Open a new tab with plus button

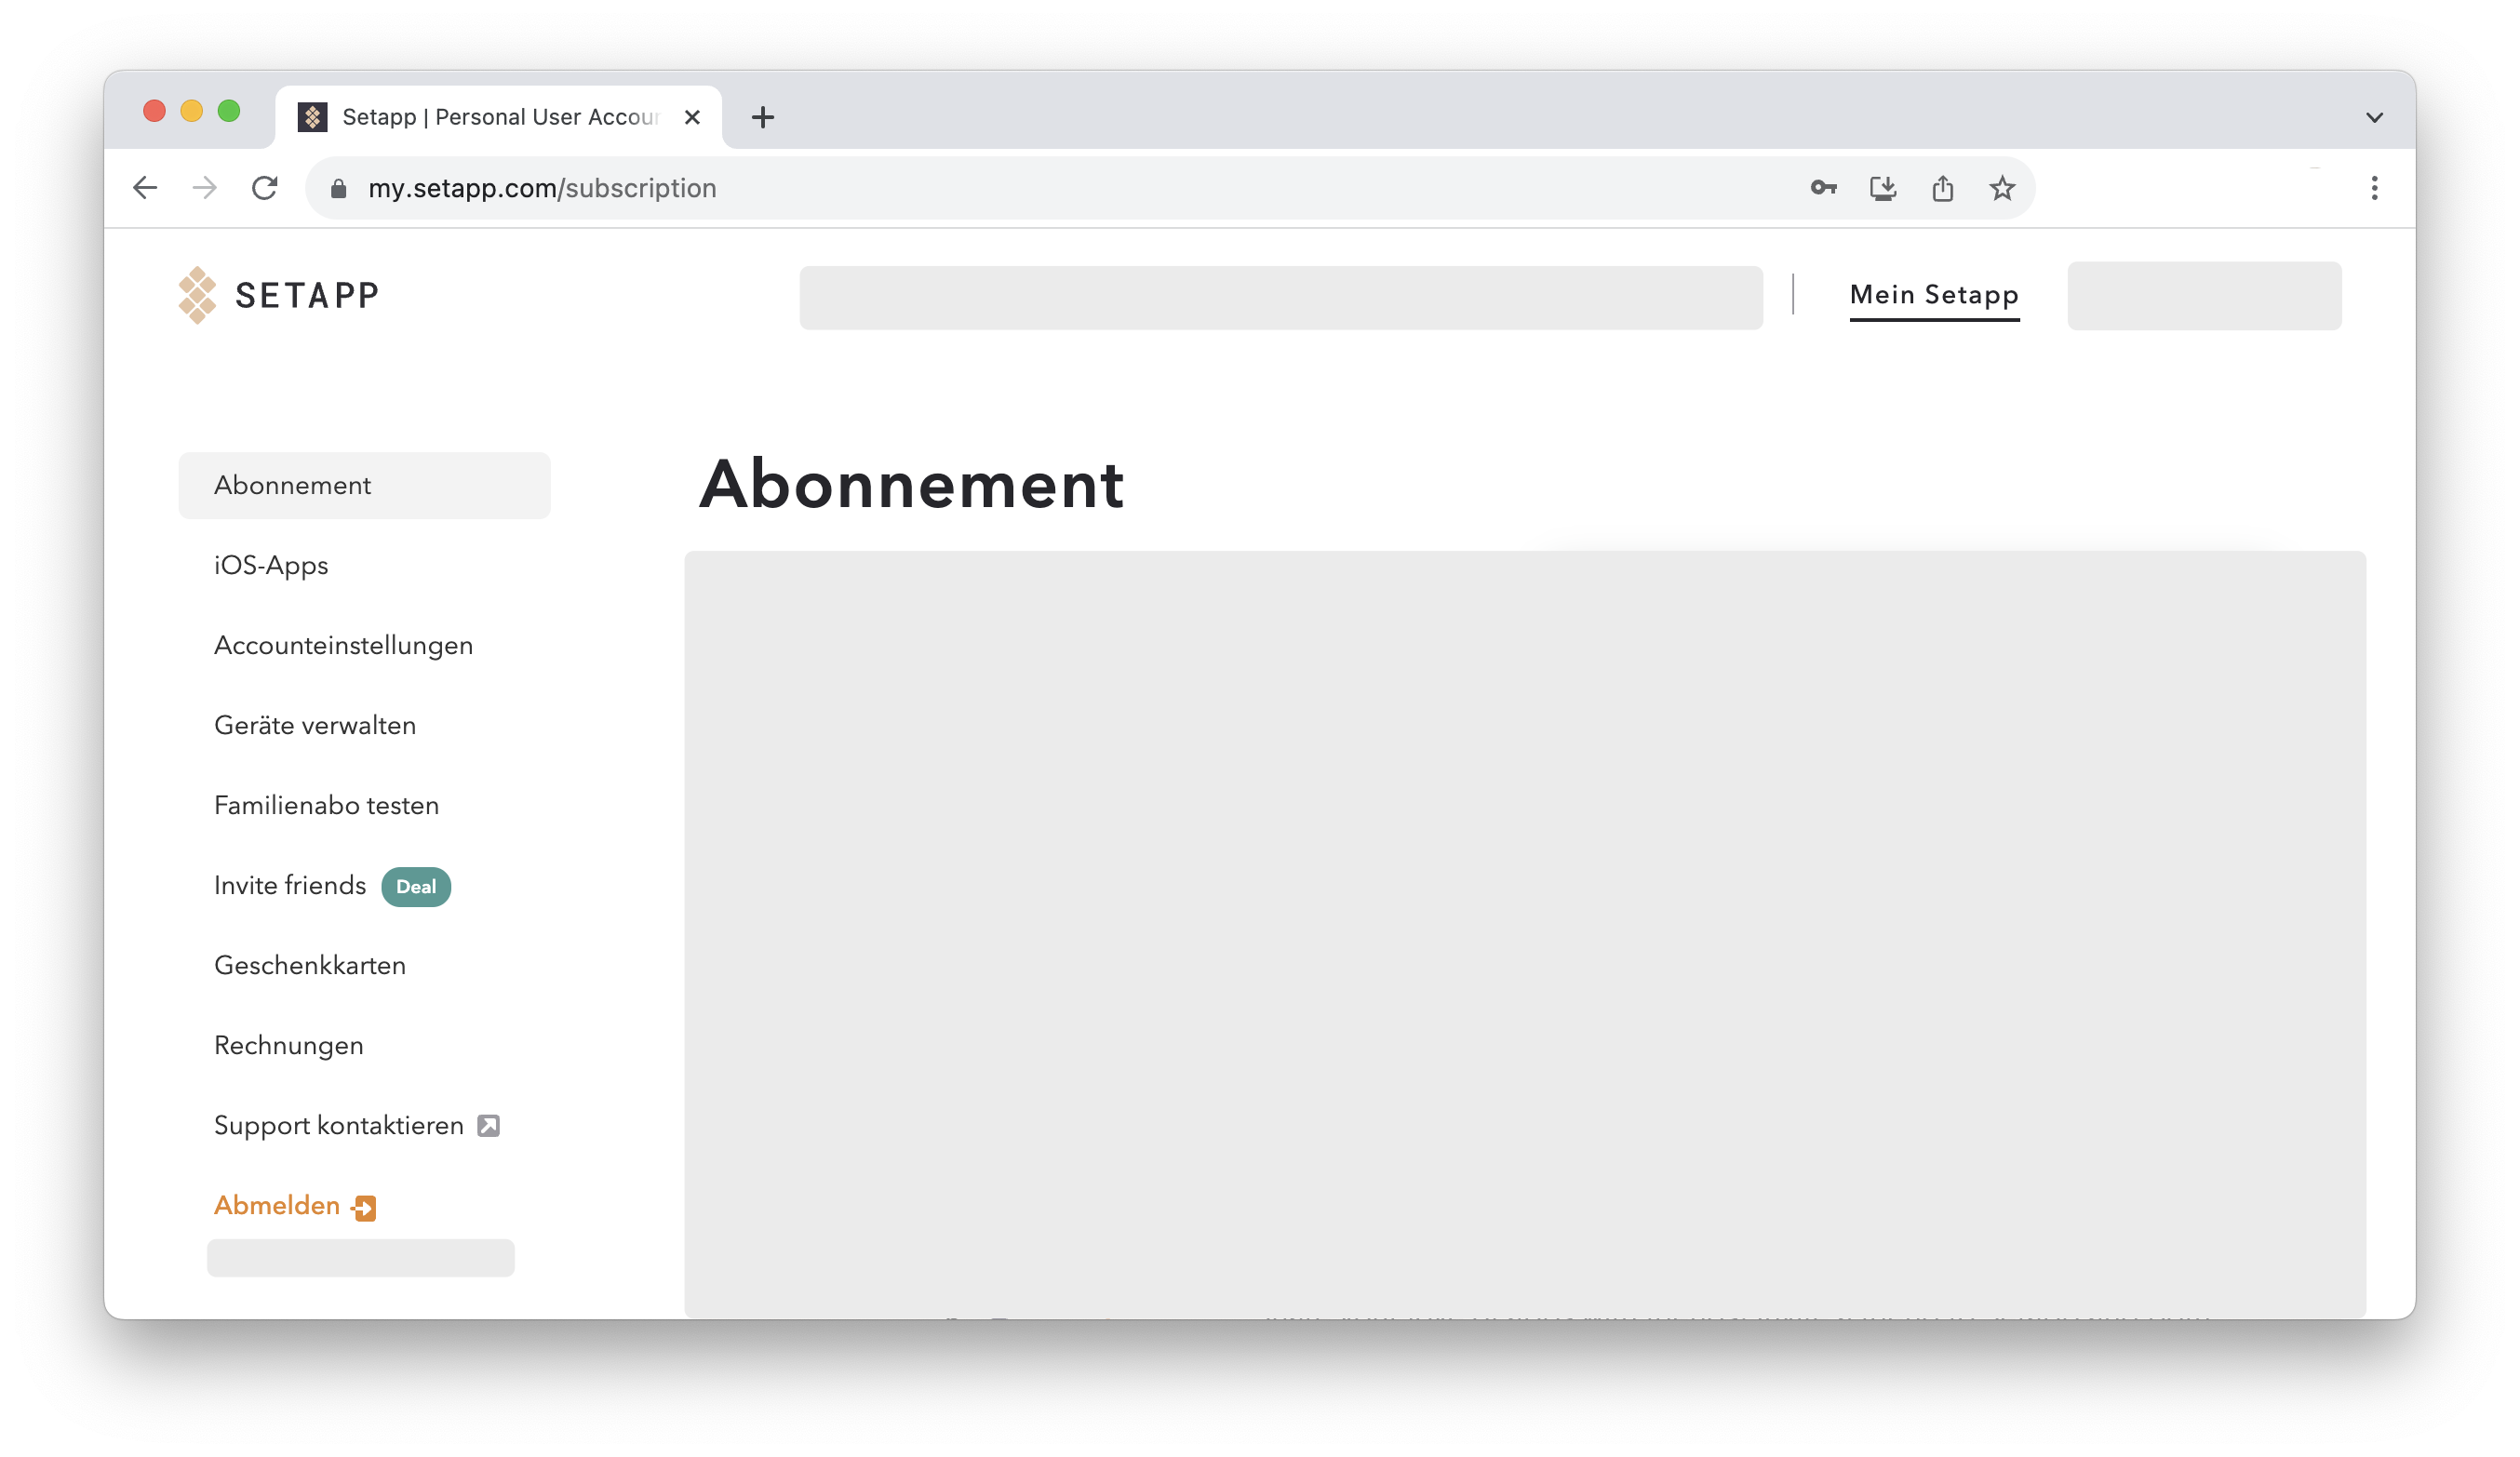pos(763,117)
